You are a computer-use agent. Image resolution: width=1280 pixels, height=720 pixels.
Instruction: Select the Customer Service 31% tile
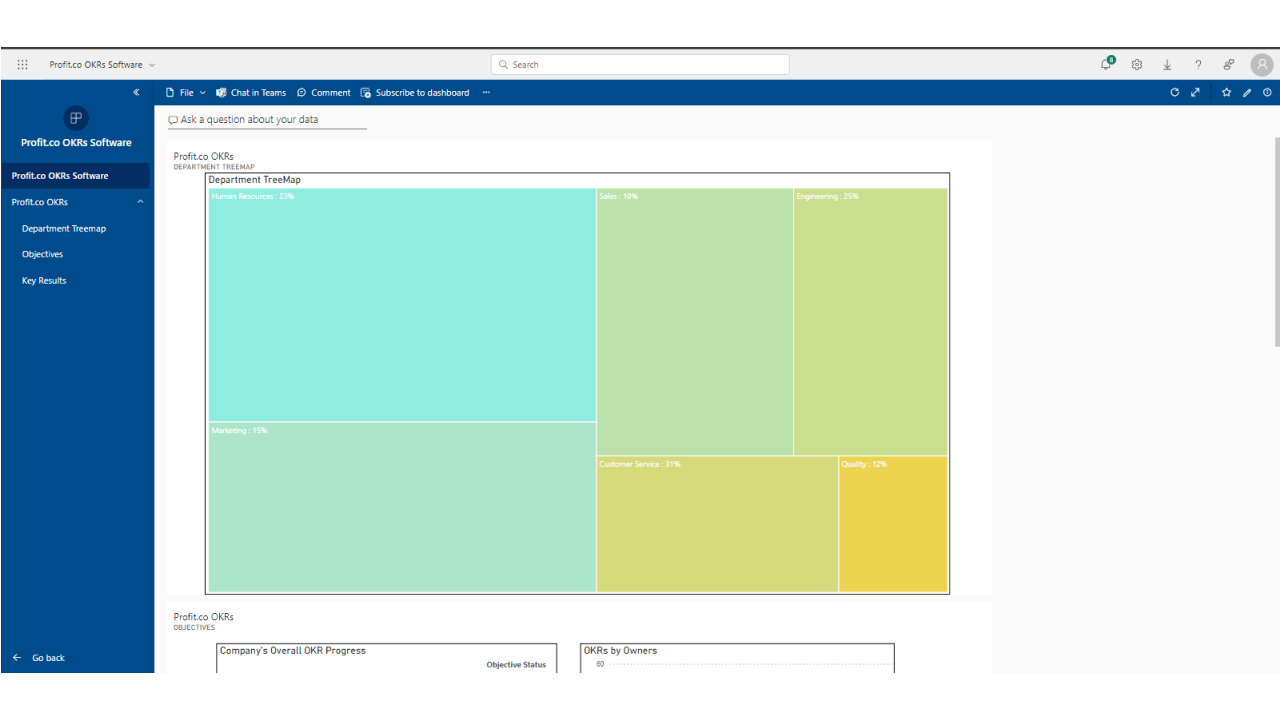click(717, 524)
